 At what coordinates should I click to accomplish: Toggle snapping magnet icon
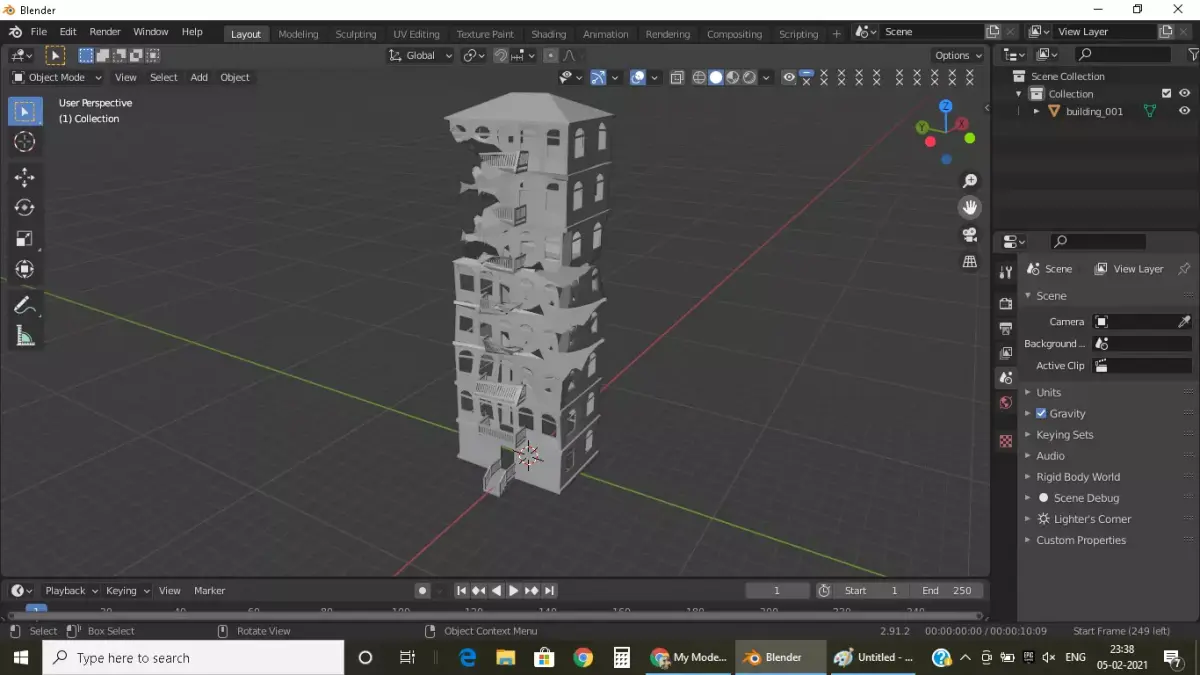click(x=501, y=56)
